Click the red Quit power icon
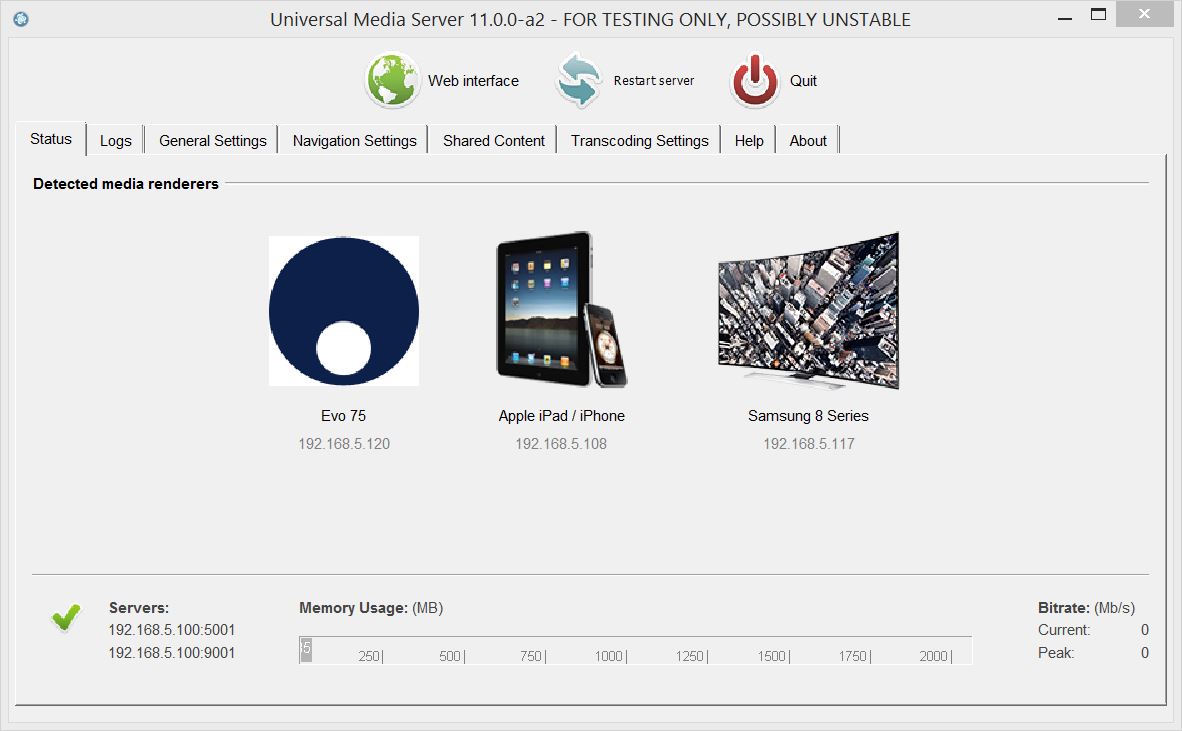Screen dimensions: 1182x731 [755, 80]
